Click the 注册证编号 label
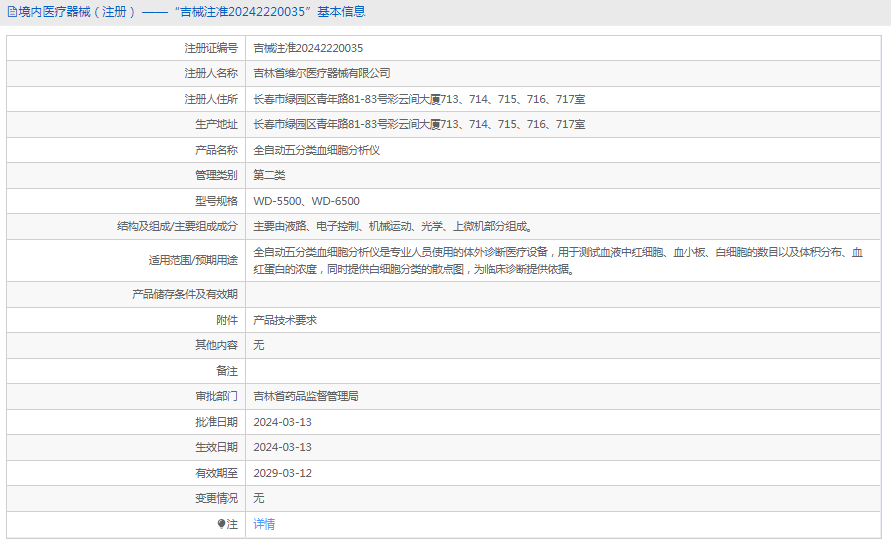 [211, 48]
